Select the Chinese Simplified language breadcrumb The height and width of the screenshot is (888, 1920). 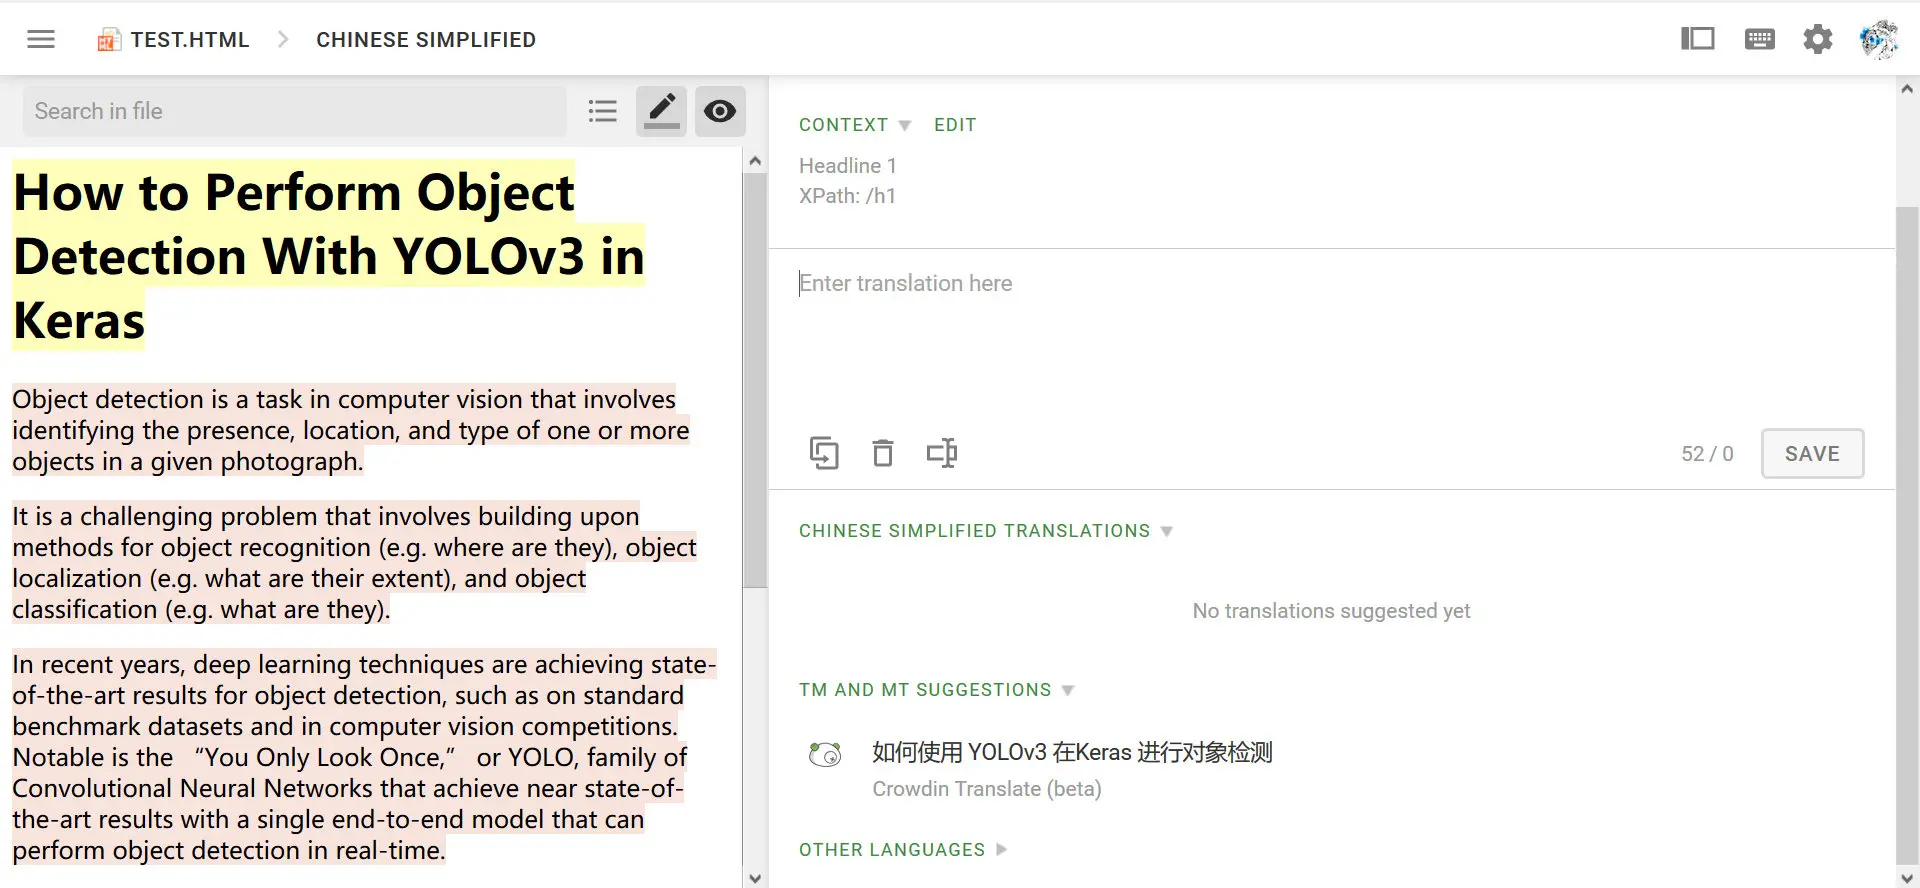(426, 40)
